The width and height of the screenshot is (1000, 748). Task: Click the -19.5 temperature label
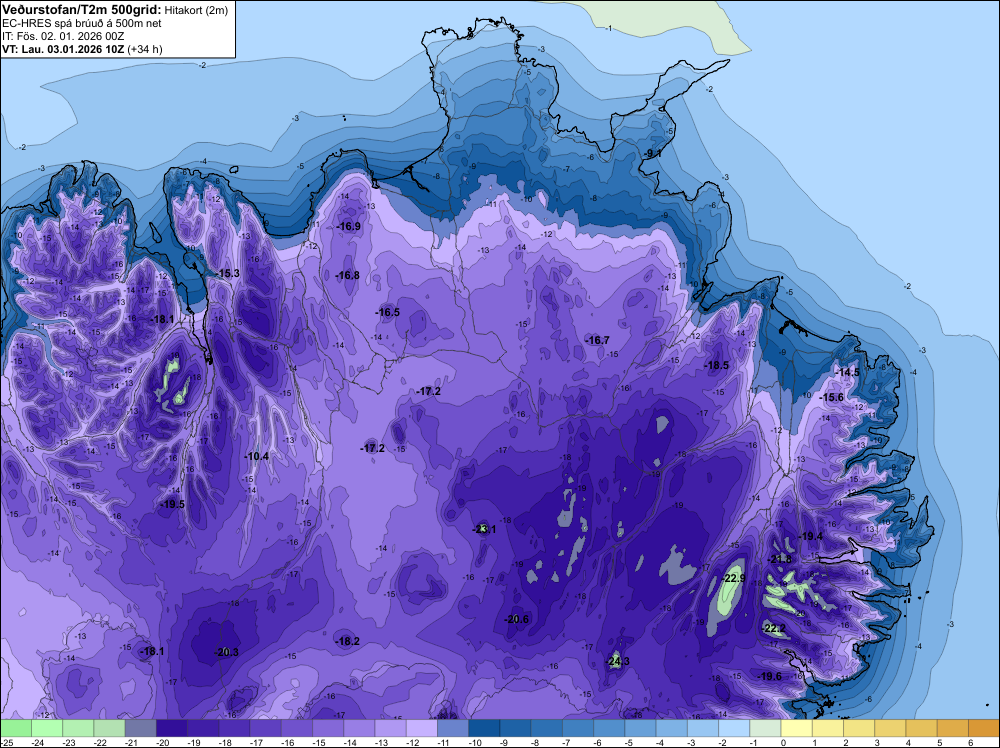172,504
